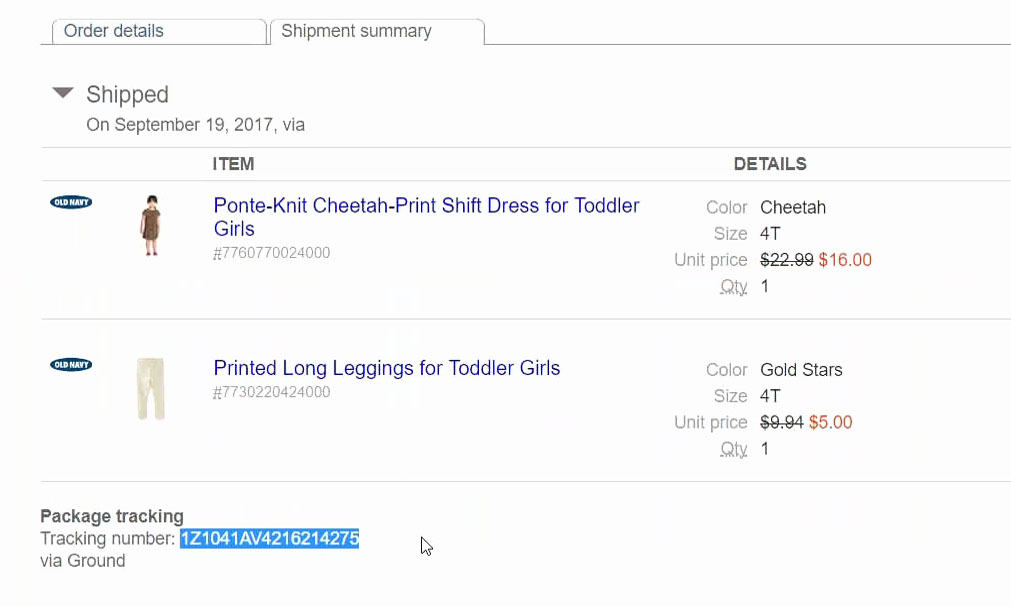The height and width of the screenshot is (606, 1011).
Task: Click the Shipped heading text
Action: (x=127, y=95)
